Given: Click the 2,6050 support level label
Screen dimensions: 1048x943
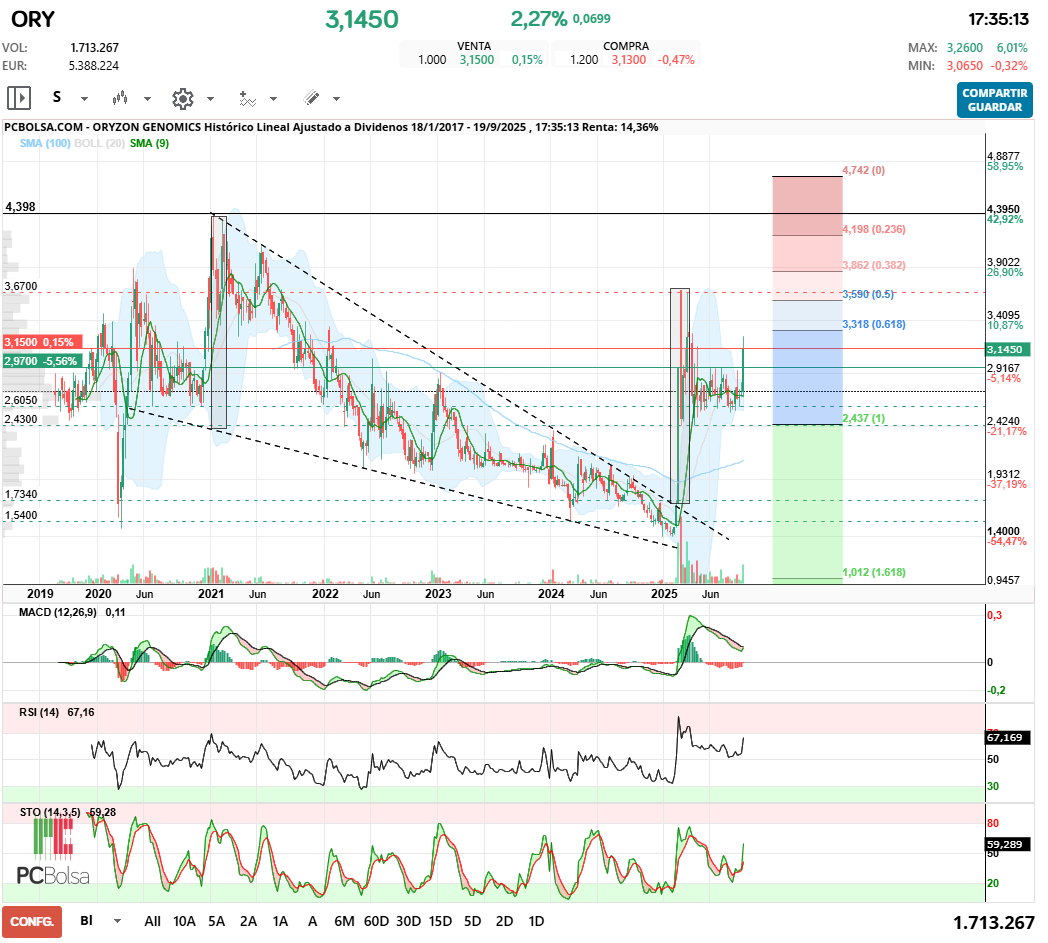Looking at the screenshot, I should (21, 401).
